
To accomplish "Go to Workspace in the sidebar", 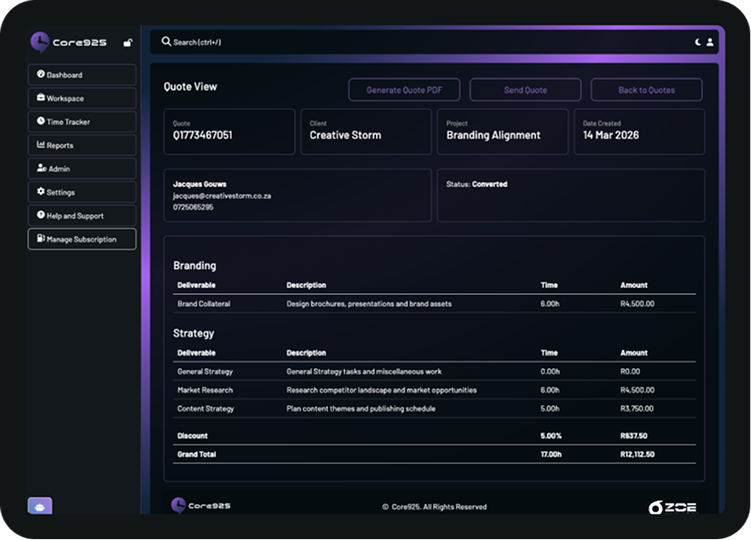I will click(x=82, y=98).
